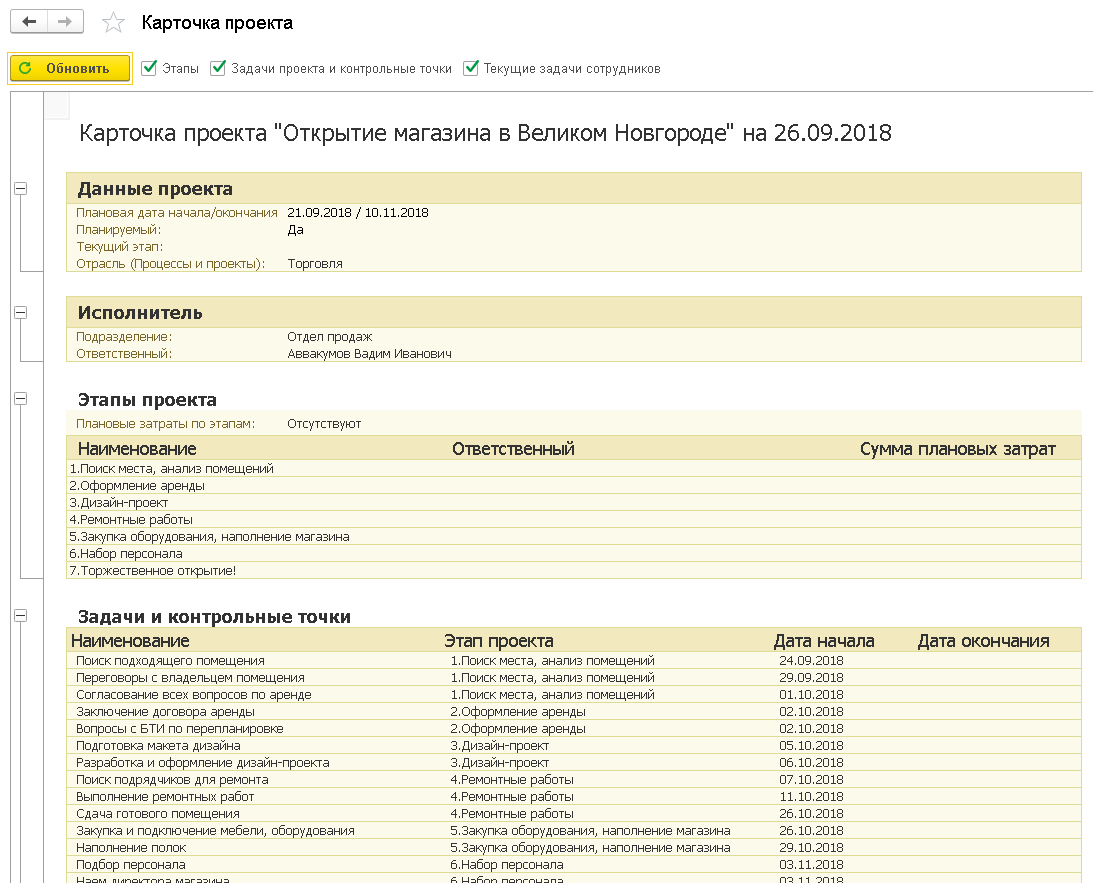Click the date value 21.09.2018 / 10.11.2018
This screenshot has width=1093, height=883.
point(358,213)
